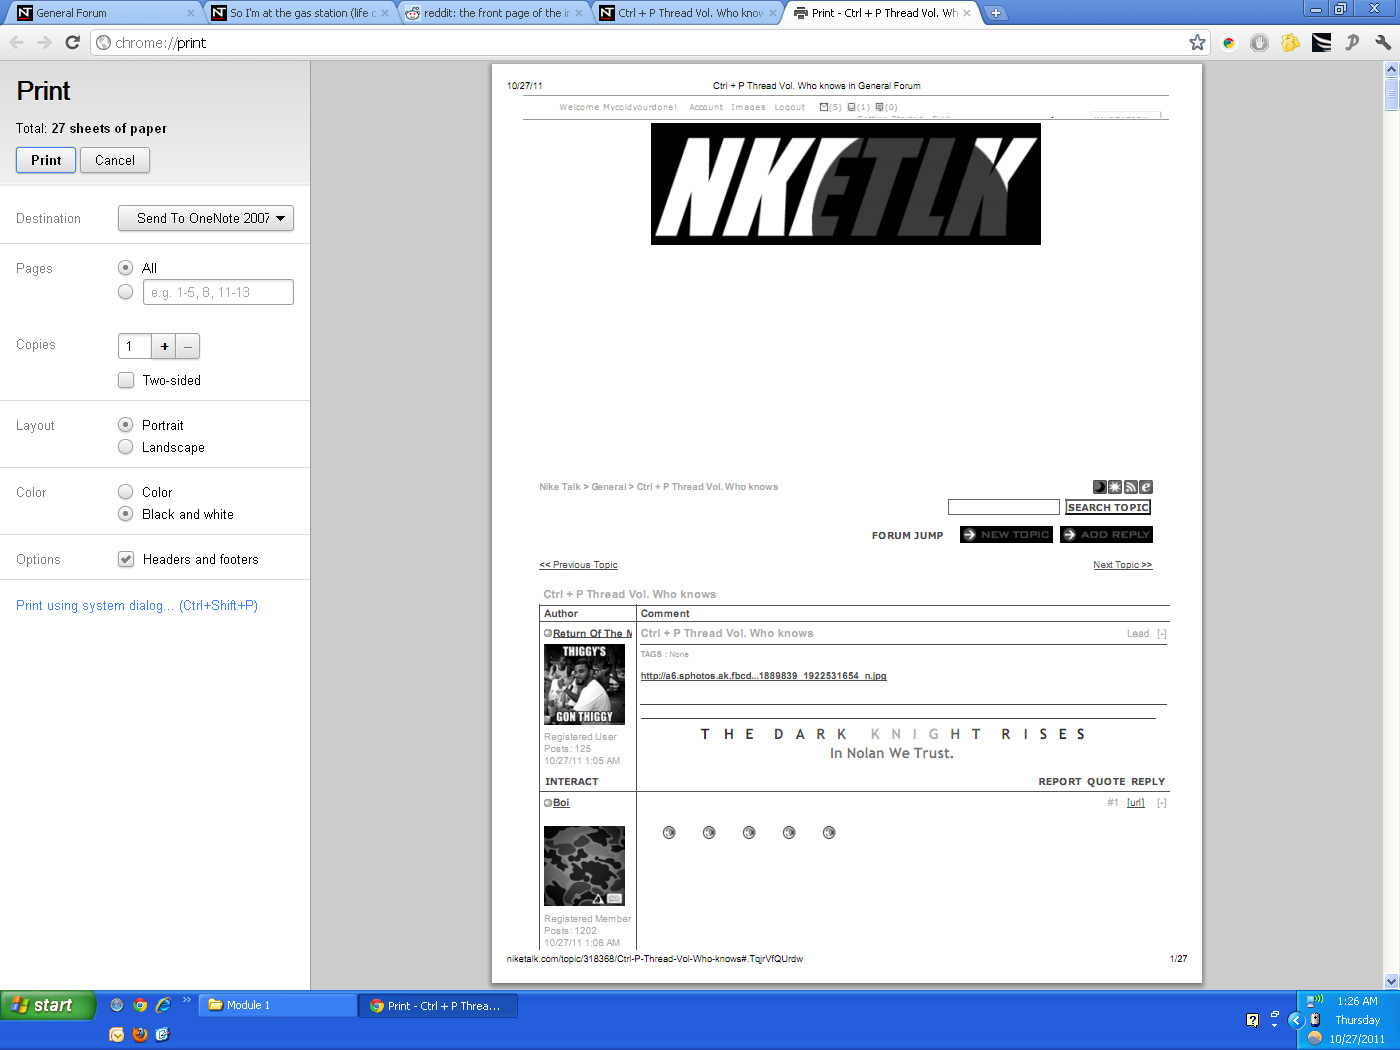Click the network tray icon near clock
The image size is (1400, 1050).
[1314, 1001]
